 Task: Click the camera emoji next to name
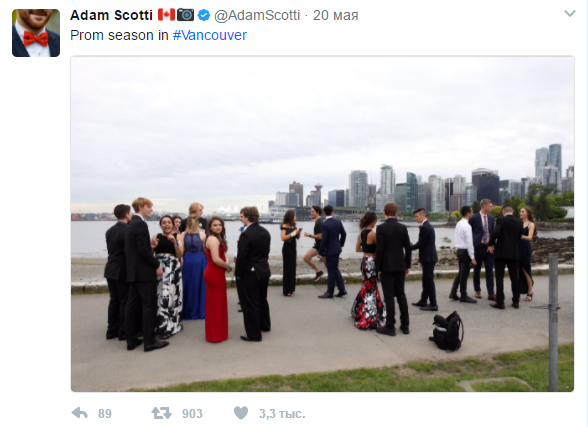186,15
